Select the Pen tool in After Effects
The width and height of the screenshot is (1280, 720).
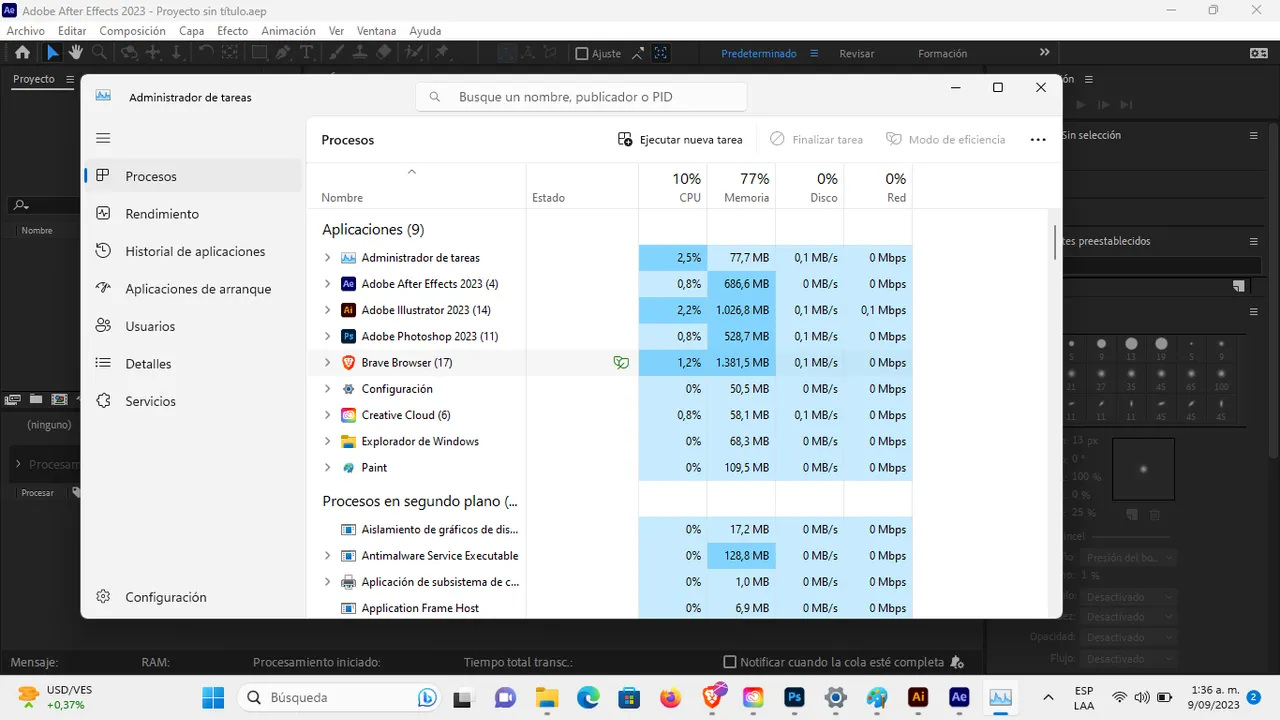point(283,53)
